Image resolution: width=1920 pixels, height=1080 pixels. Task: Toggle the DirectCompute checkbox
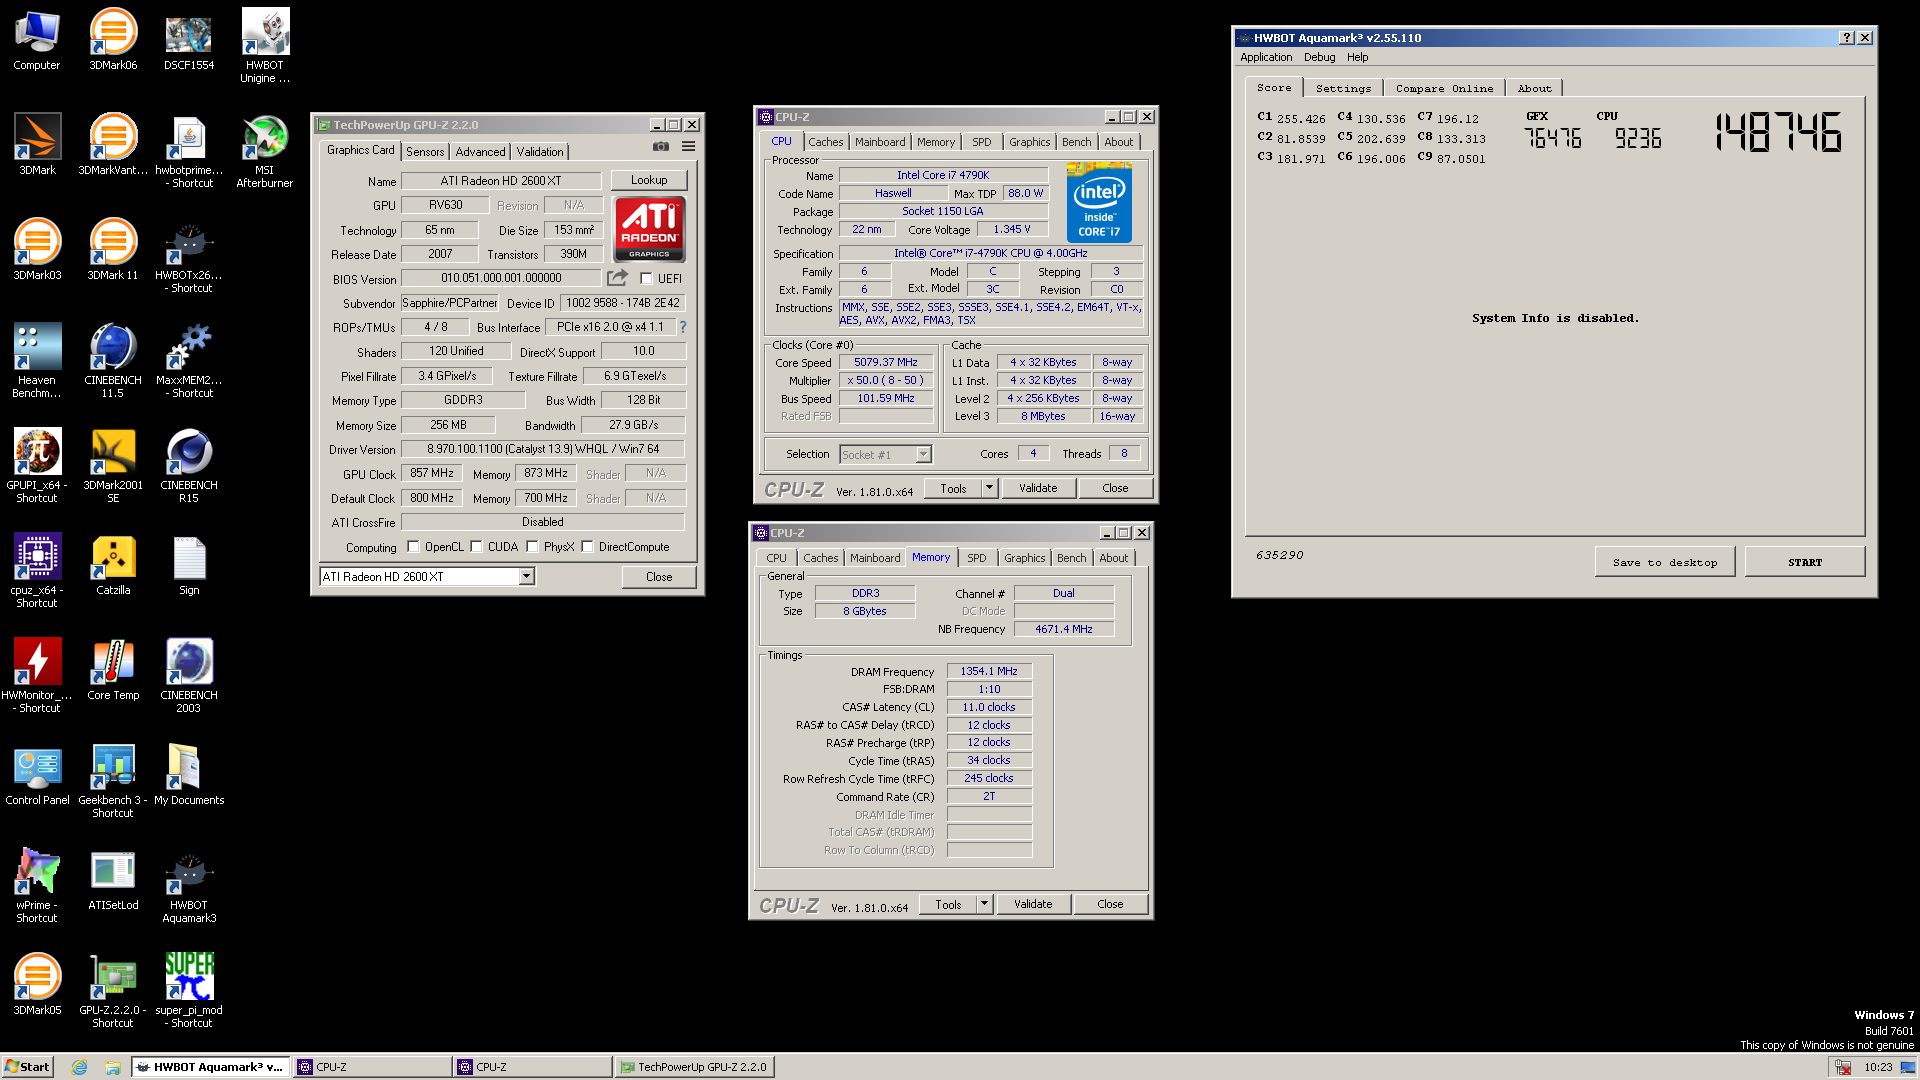pos(587,547)
